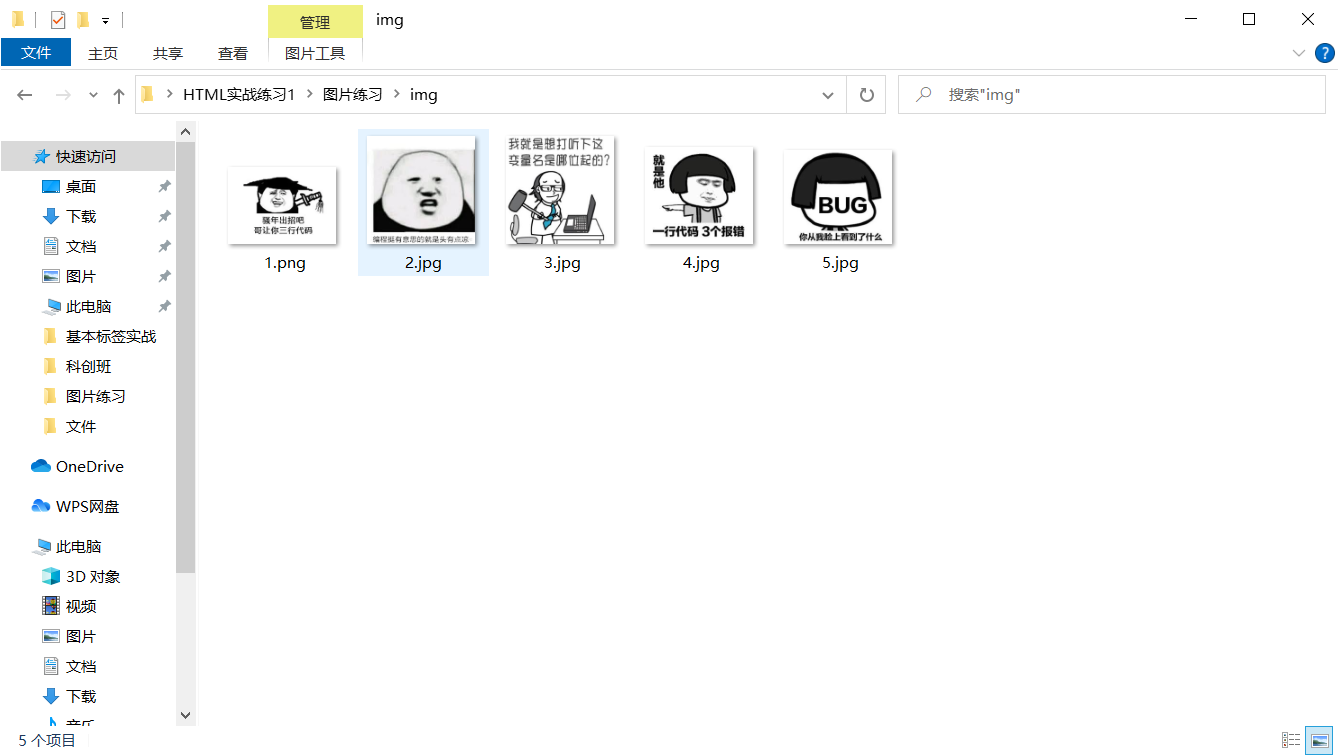Switch to the 主页 ribbon tab

tap(103, 53)
